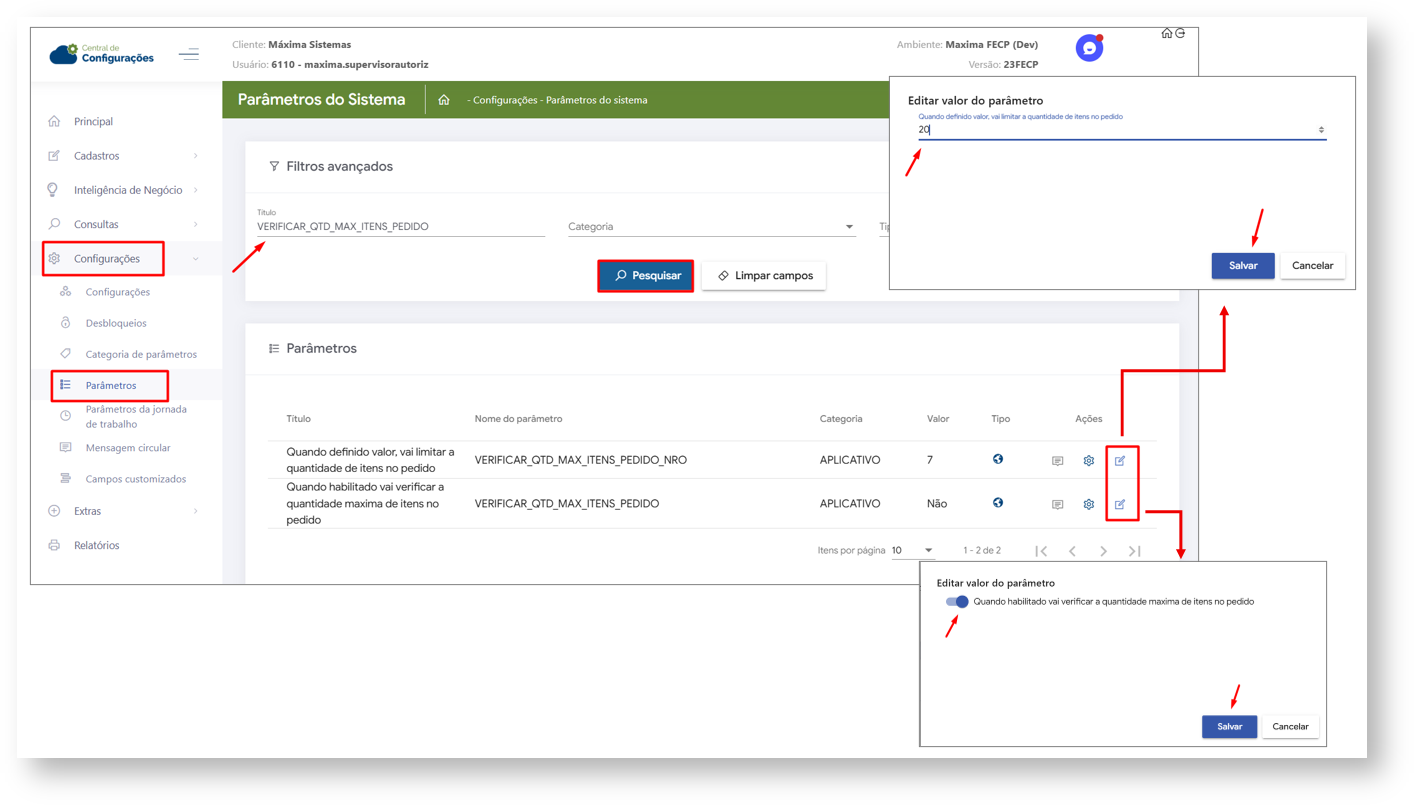Click the globe type icon in first row

(998, 460)
